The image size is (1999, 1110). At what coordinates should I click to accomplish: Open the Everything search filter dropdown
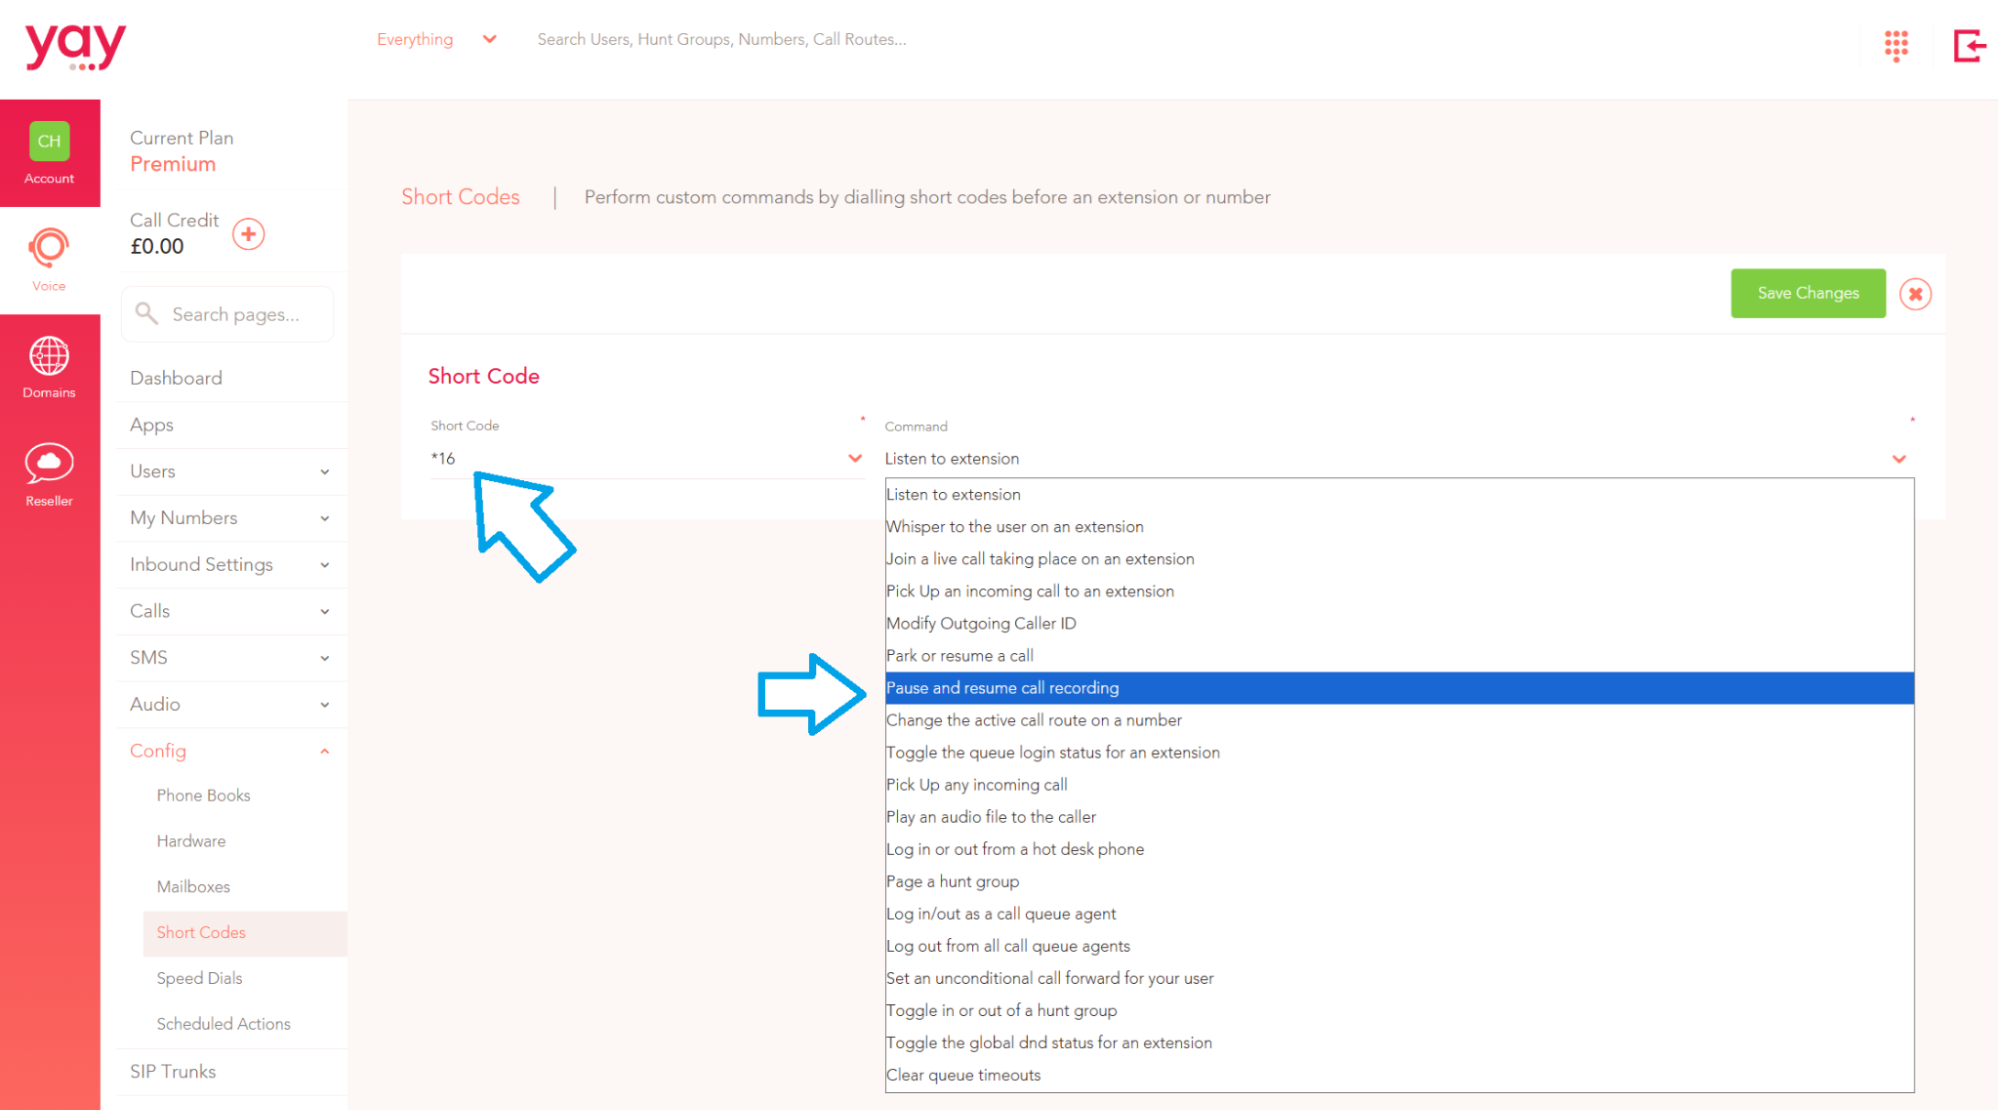pos(437,39)
